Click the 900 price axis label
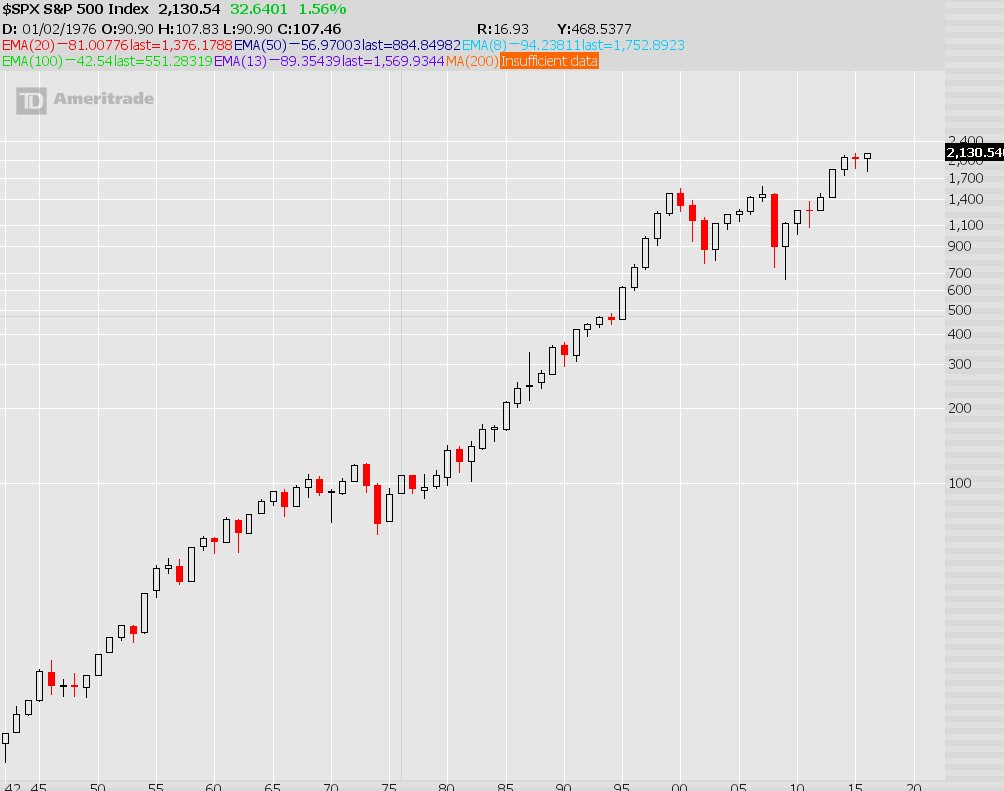This screenshot has height=791, width=1004. [x=959, y=246]
